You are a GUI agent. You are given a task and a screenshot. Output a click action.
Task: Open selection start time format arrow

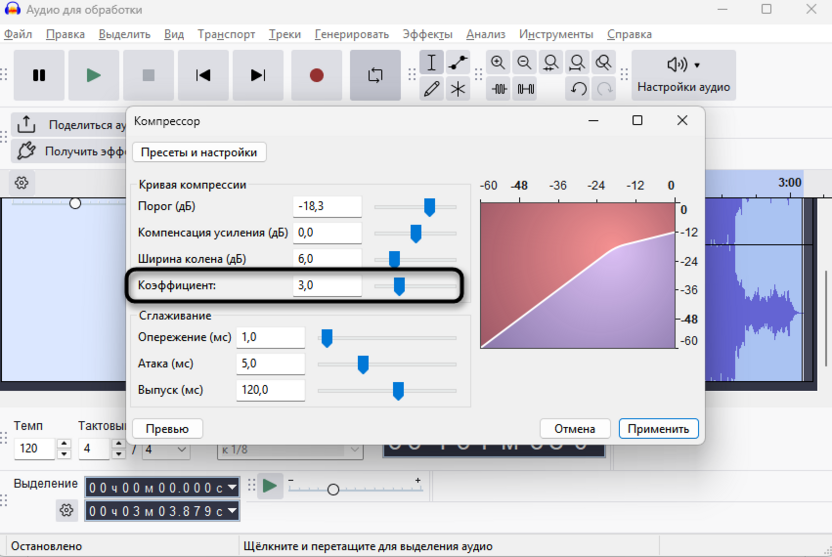233,487
